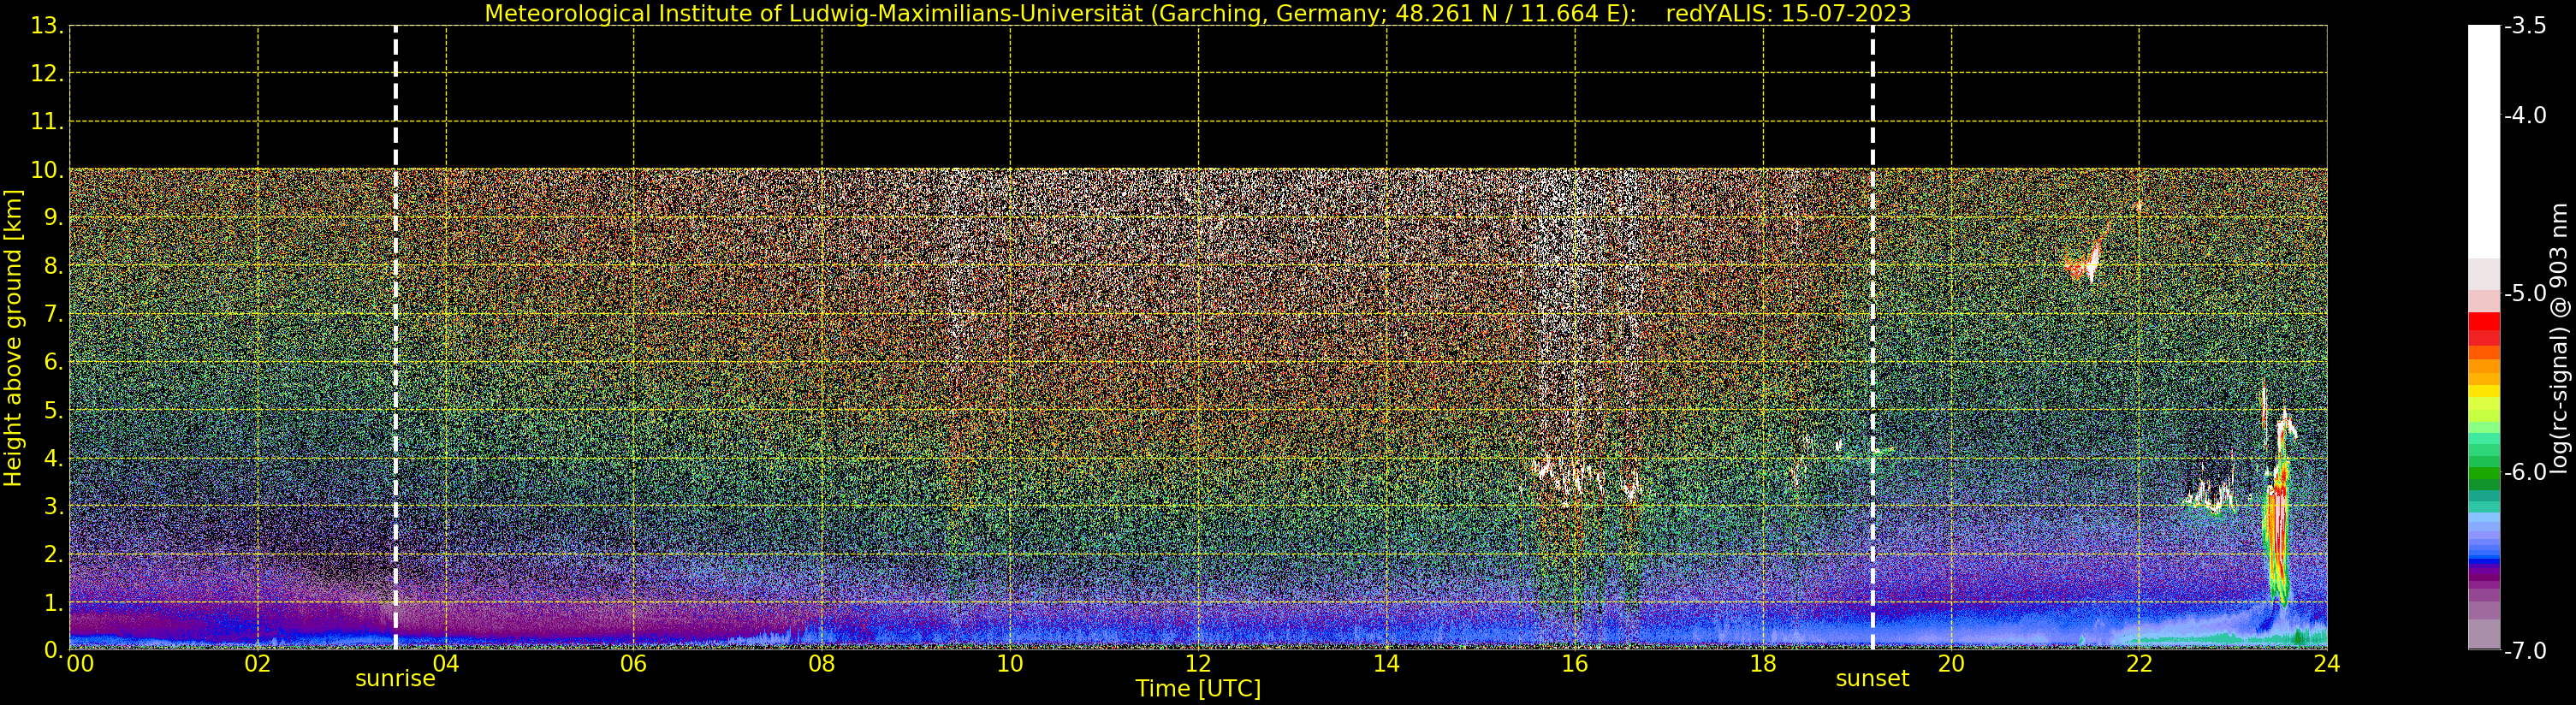This screenshot has width=2576, height=705.
Task: Click the time tick label '10' on x-axis
Action: pos(1010,664)
